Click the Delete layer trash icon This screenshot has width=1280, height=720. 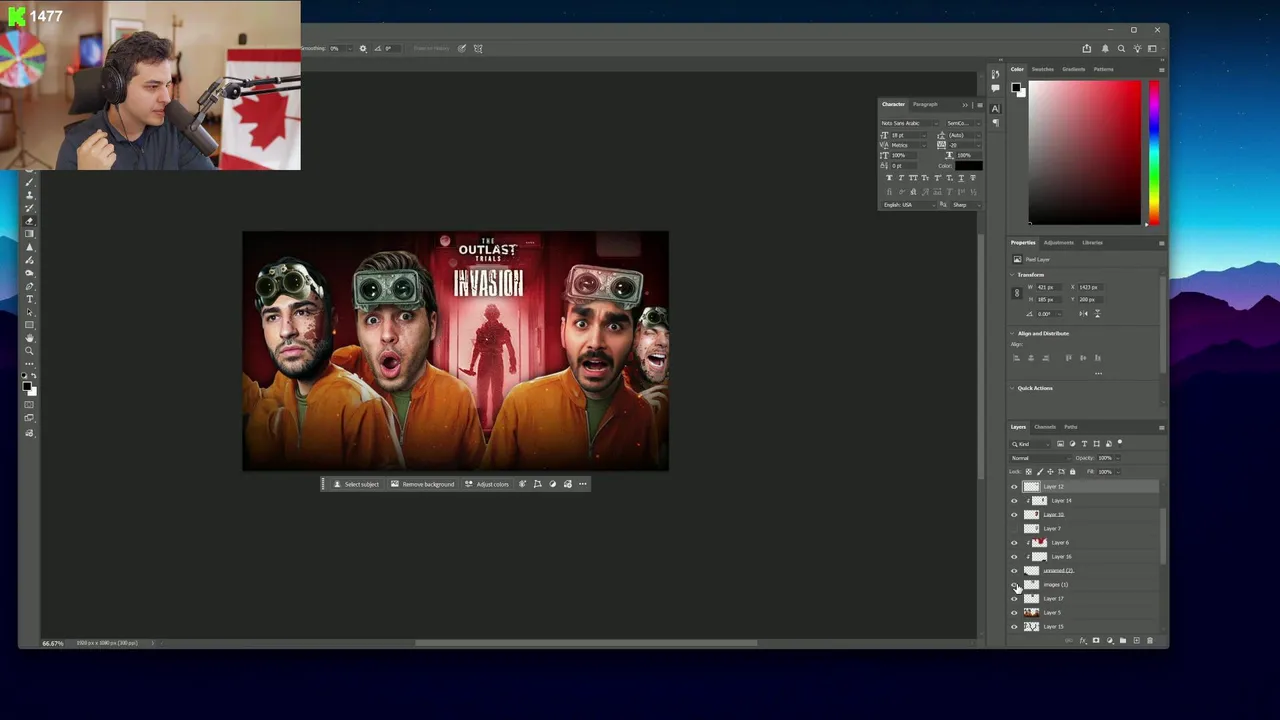[x=1149, y=640]
